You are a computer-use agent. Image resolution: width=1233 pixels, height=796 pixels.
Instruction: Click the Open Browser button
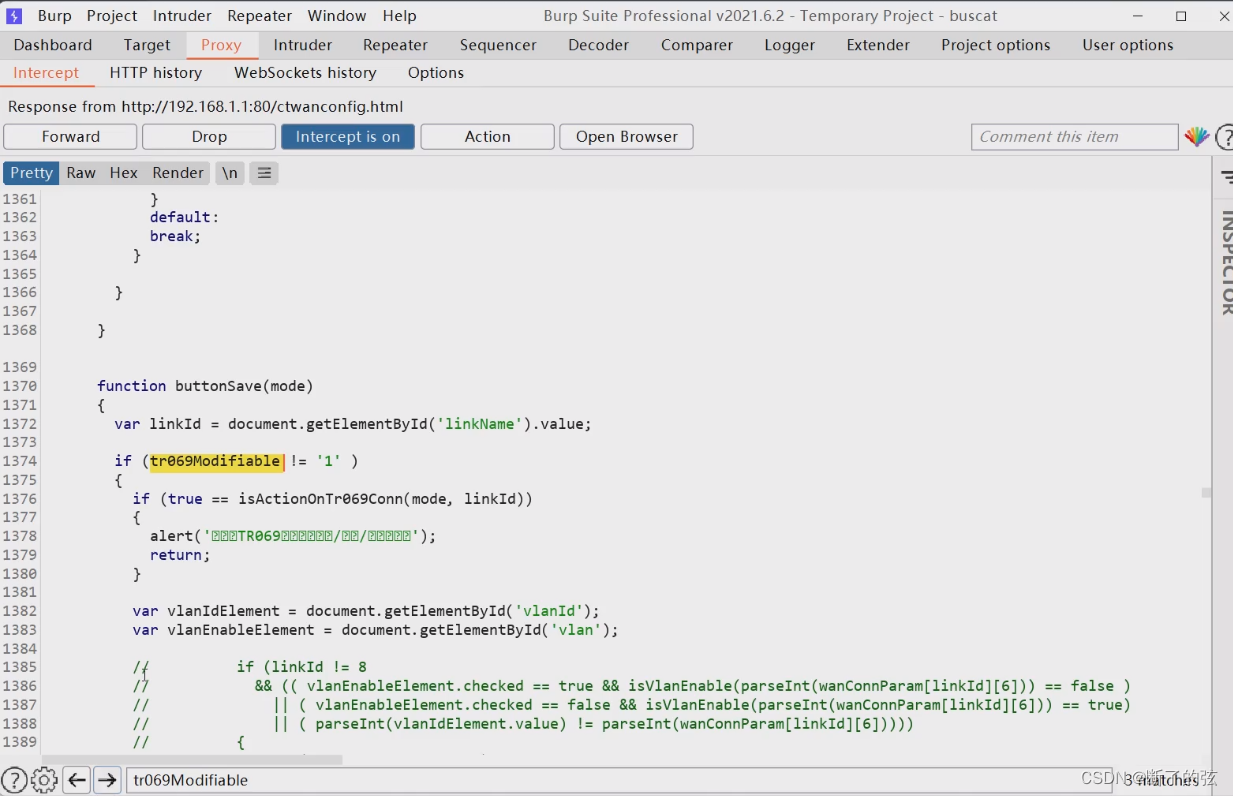tap(626, 137)
